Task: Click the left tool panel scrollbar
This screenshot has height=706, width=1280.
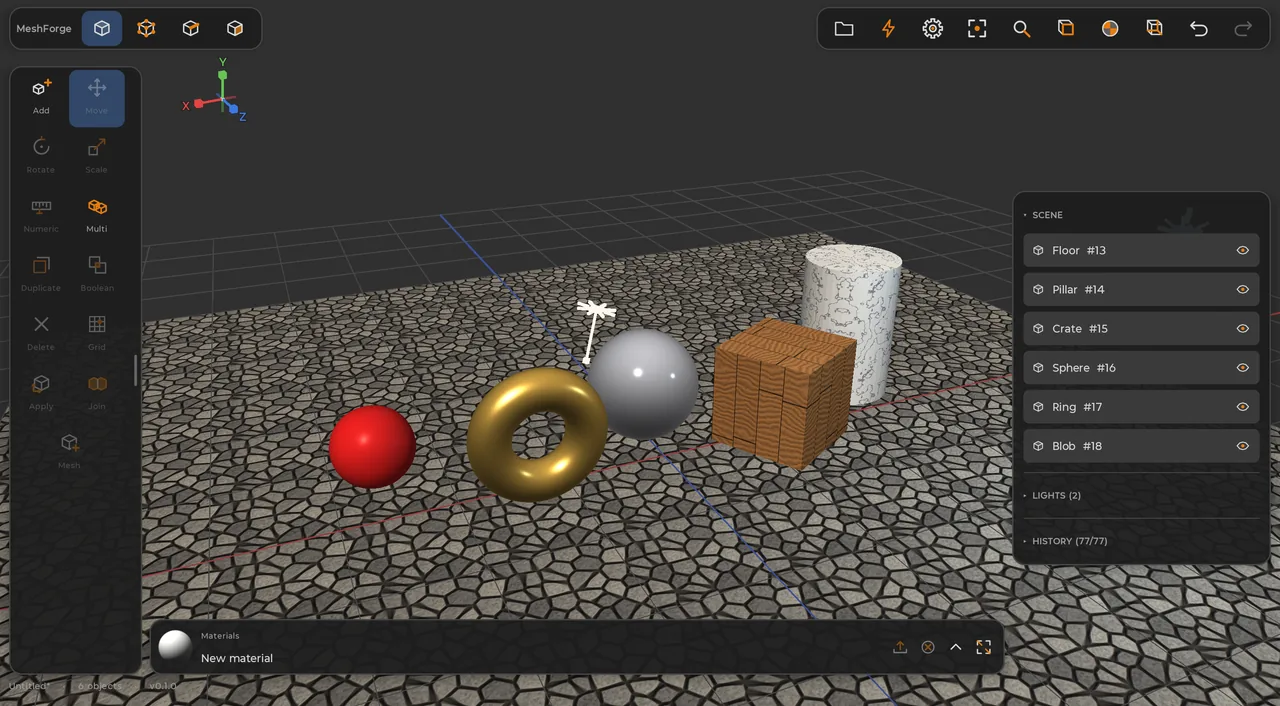Action: coord(136,370)
